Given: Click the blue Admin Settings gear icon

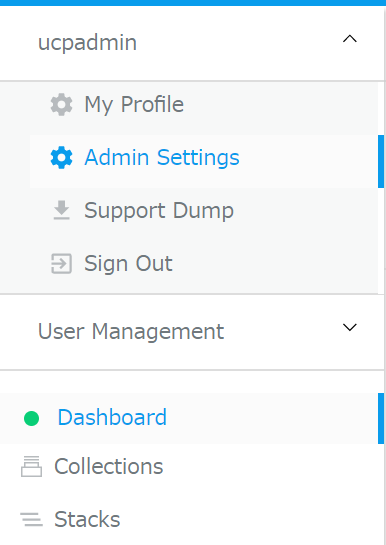Looking at the screenshot, I should (61, 157).
